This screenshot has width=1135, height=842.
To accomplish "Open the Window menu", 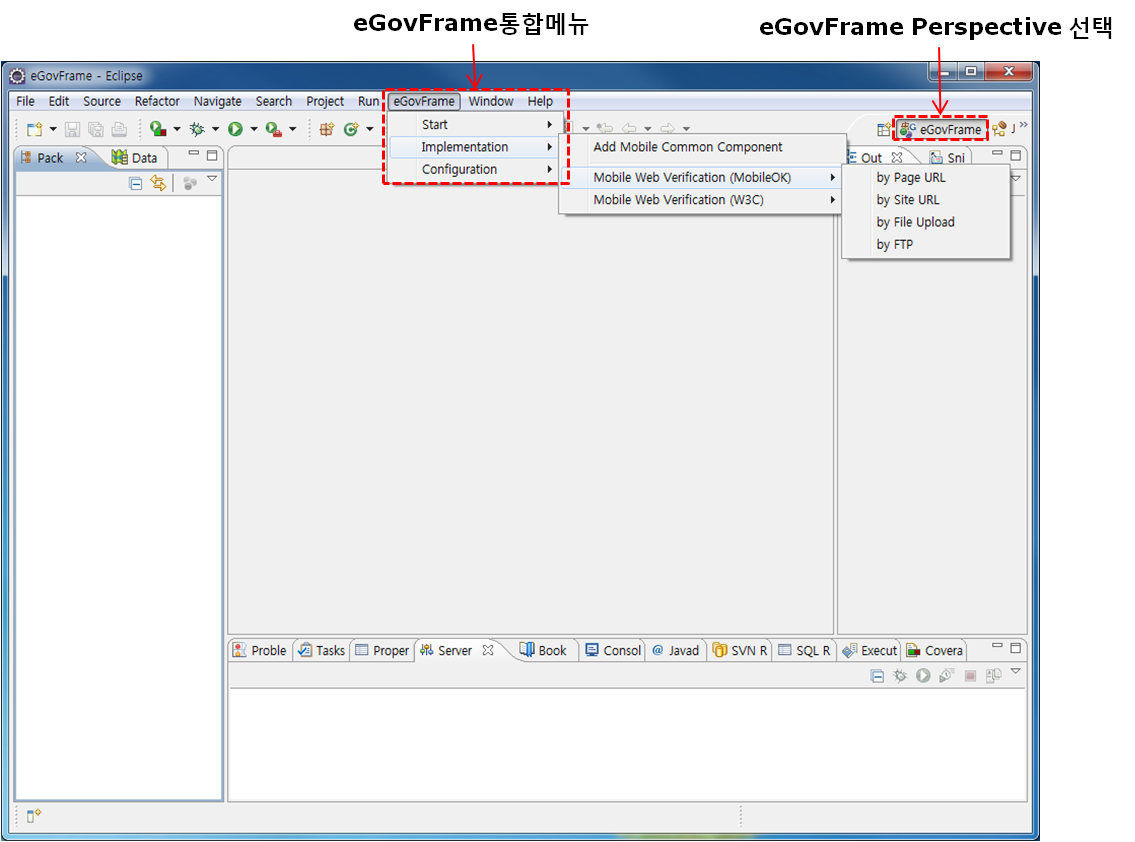I will 491,101.
